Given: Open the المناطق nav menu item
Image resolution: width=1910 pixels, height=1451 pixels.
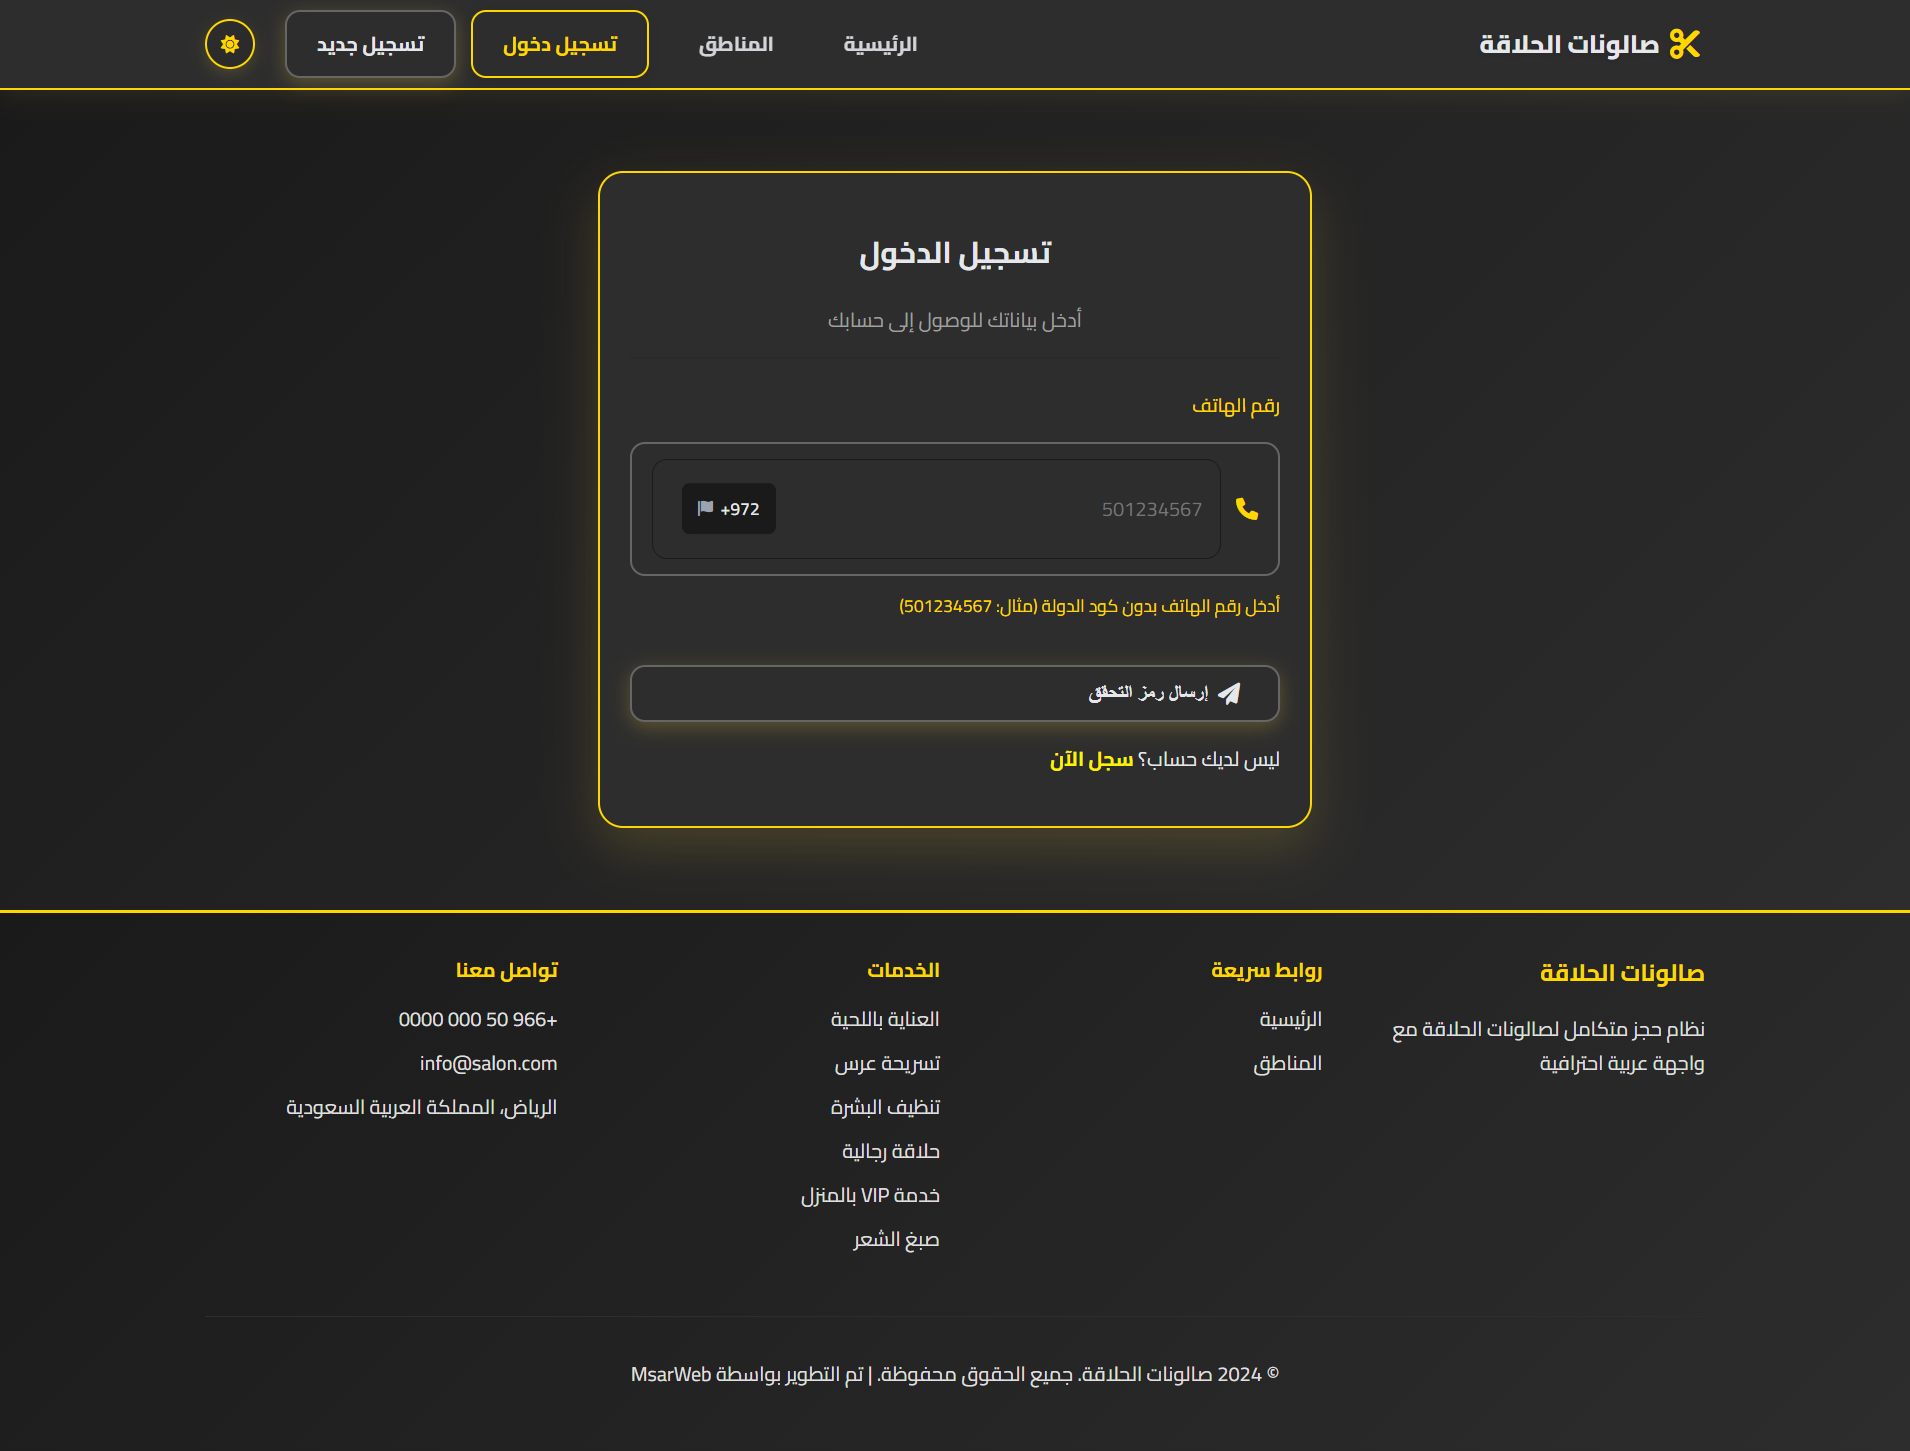Looking at the screenshot, I should click(x=736, y=44).
